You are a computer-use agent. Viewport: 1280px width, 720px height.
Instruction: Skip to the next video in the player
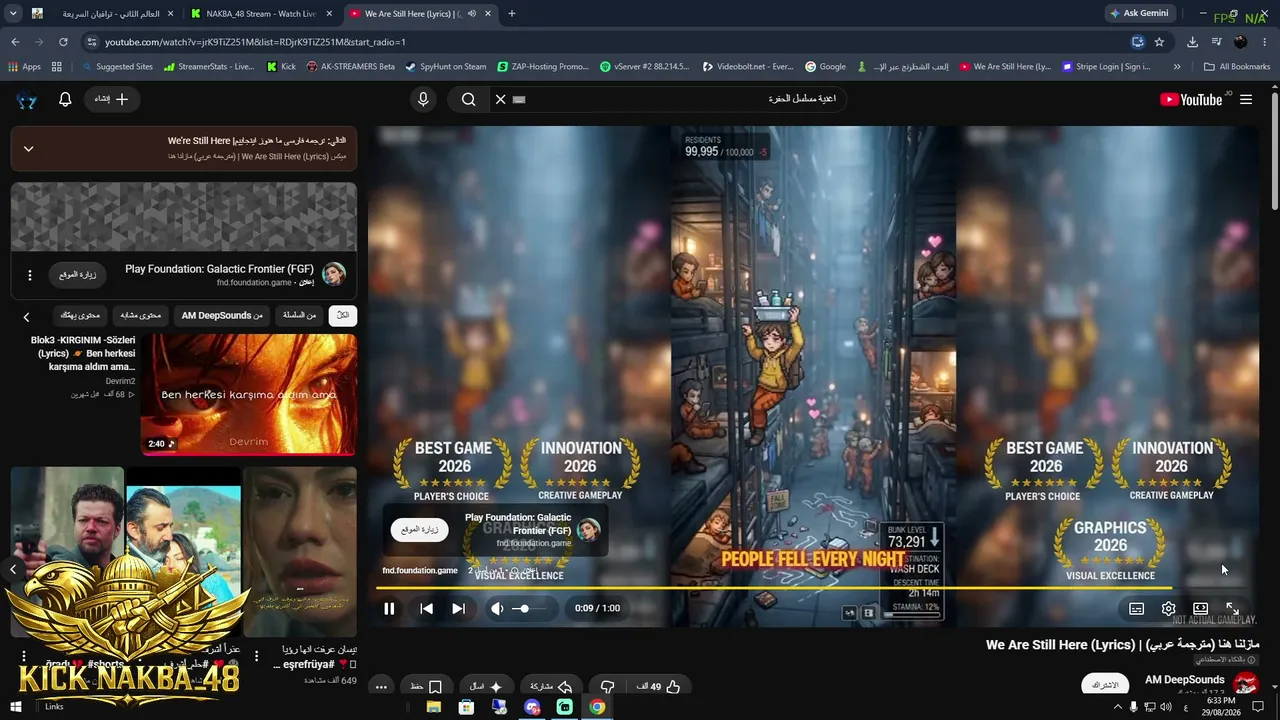(458, 608)
